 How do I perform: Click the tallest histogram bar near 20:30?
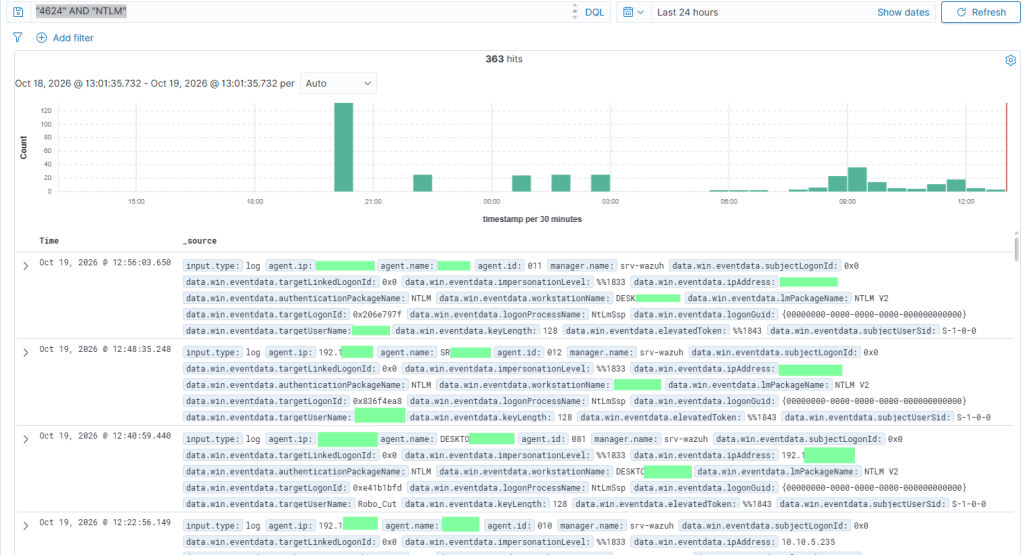(x=343, y=147)
